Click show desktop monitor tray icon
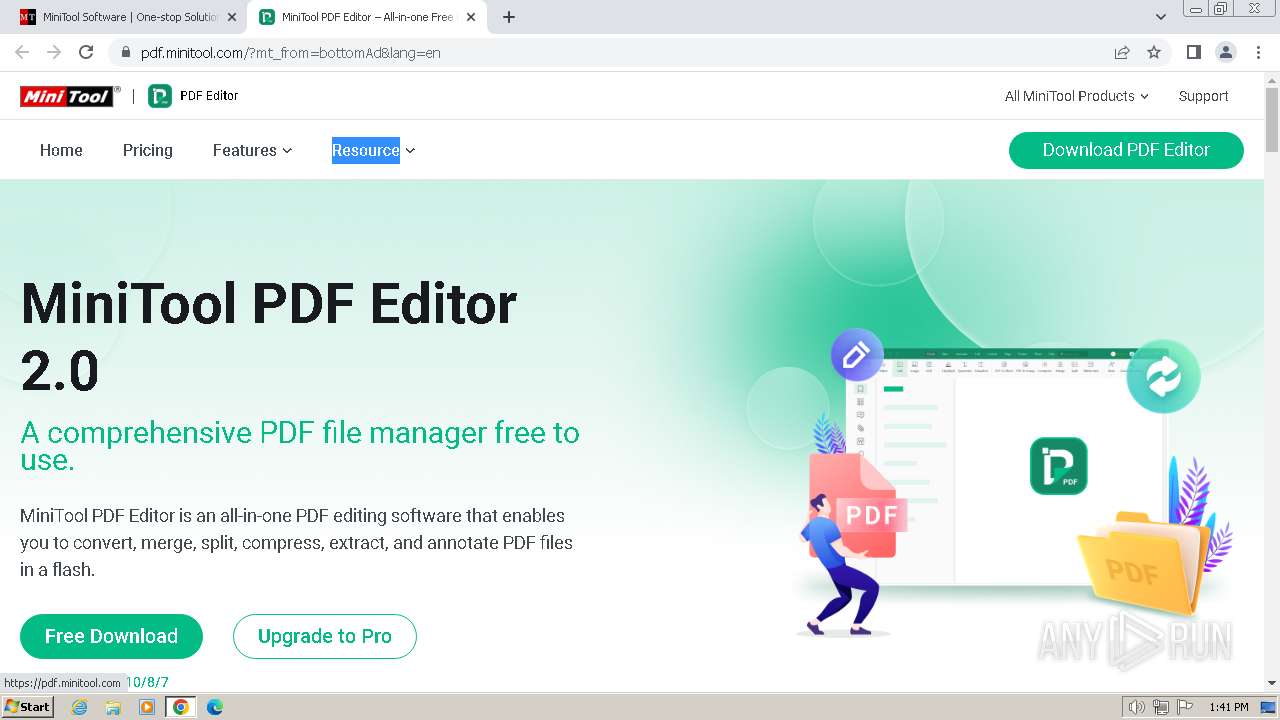This screenshot has height=720, width=1280. (1268, 707)
